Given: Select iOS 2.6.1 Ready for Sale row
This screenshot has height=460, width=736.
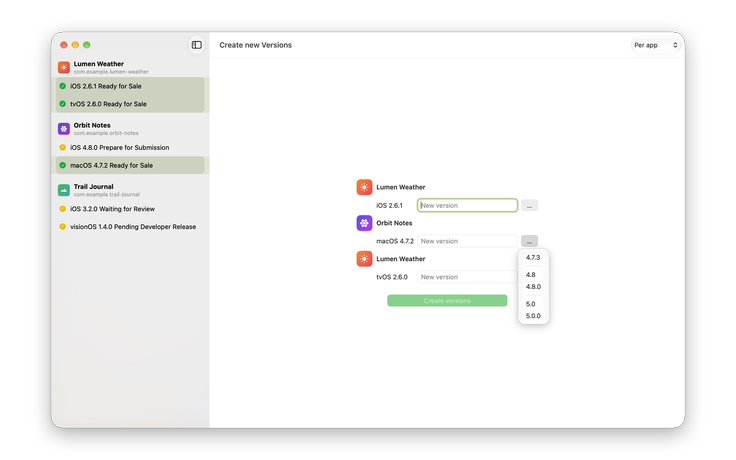Looking at the screenshot, I should pyautogui.click(x=130, y=86).
